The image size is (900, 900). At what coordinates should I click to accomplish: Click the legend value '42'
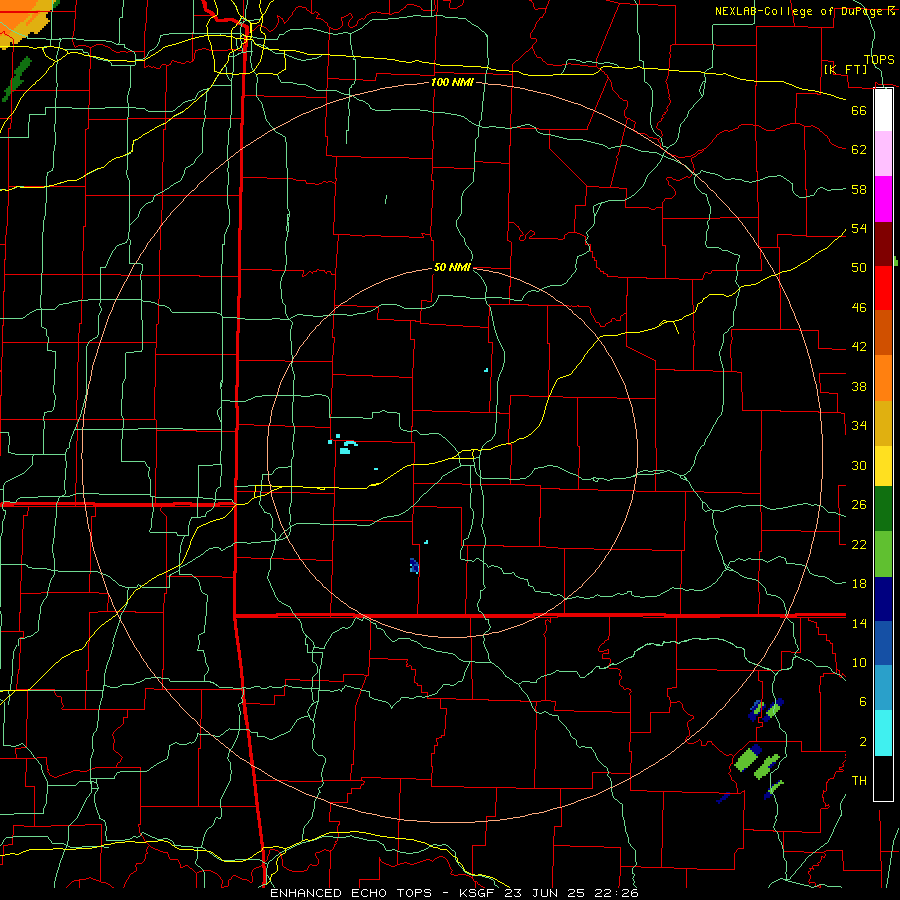(859, 346)
